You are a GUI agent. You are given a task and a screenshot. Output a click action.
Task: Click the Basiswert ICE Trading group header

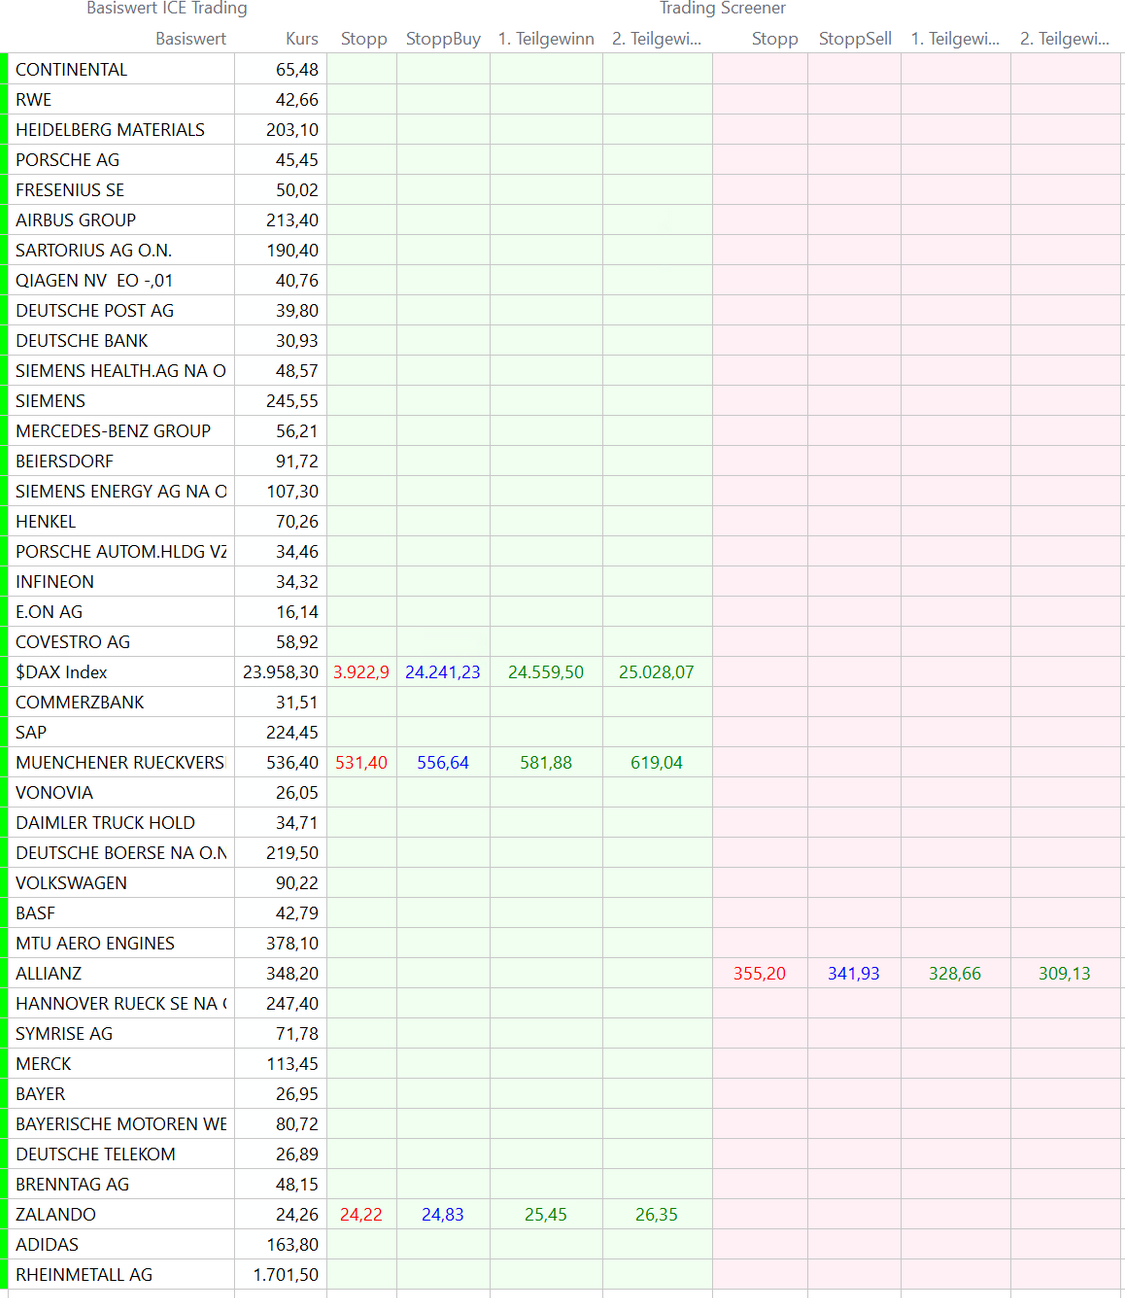click(167, 9)
